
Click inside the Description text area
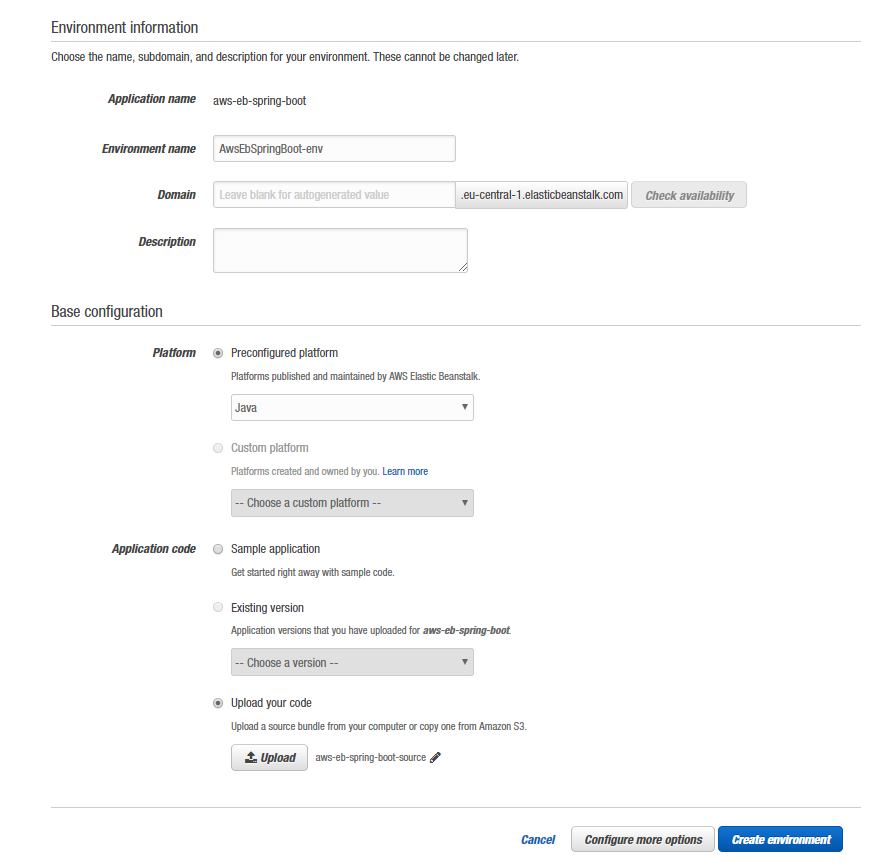(x=340, y=251)
